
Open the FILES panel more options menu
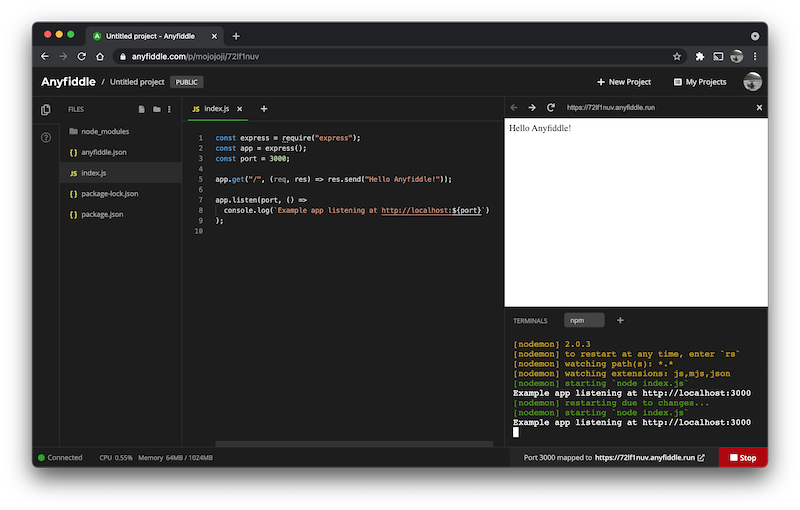[x=169, y=109]
